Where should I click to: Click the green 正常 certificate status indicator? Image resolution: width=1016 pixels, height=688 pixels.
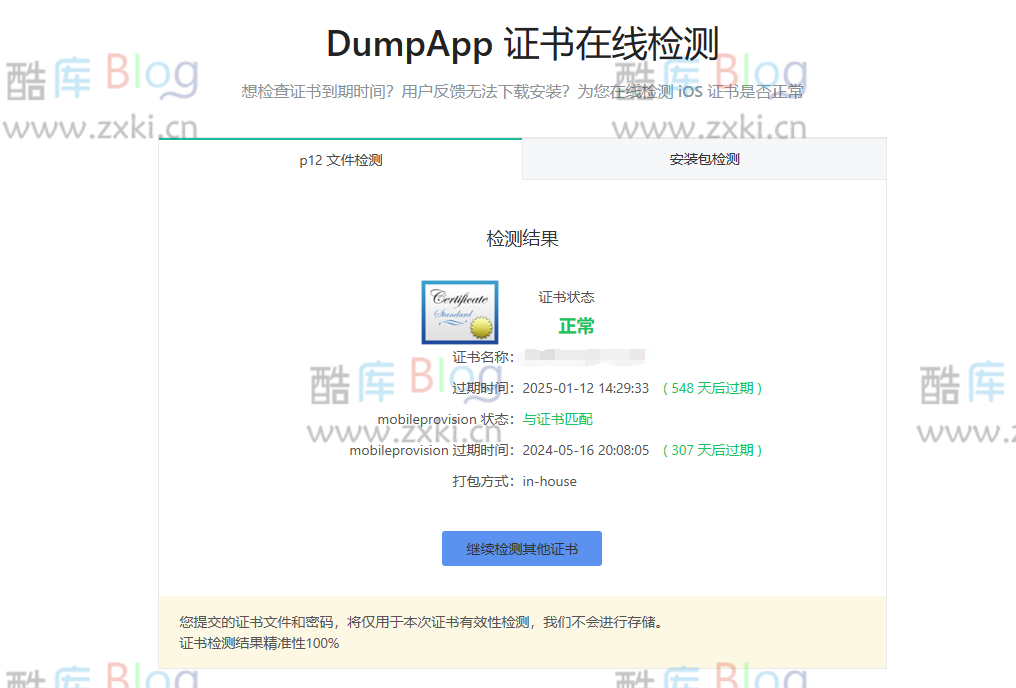(x=575, y=326)
